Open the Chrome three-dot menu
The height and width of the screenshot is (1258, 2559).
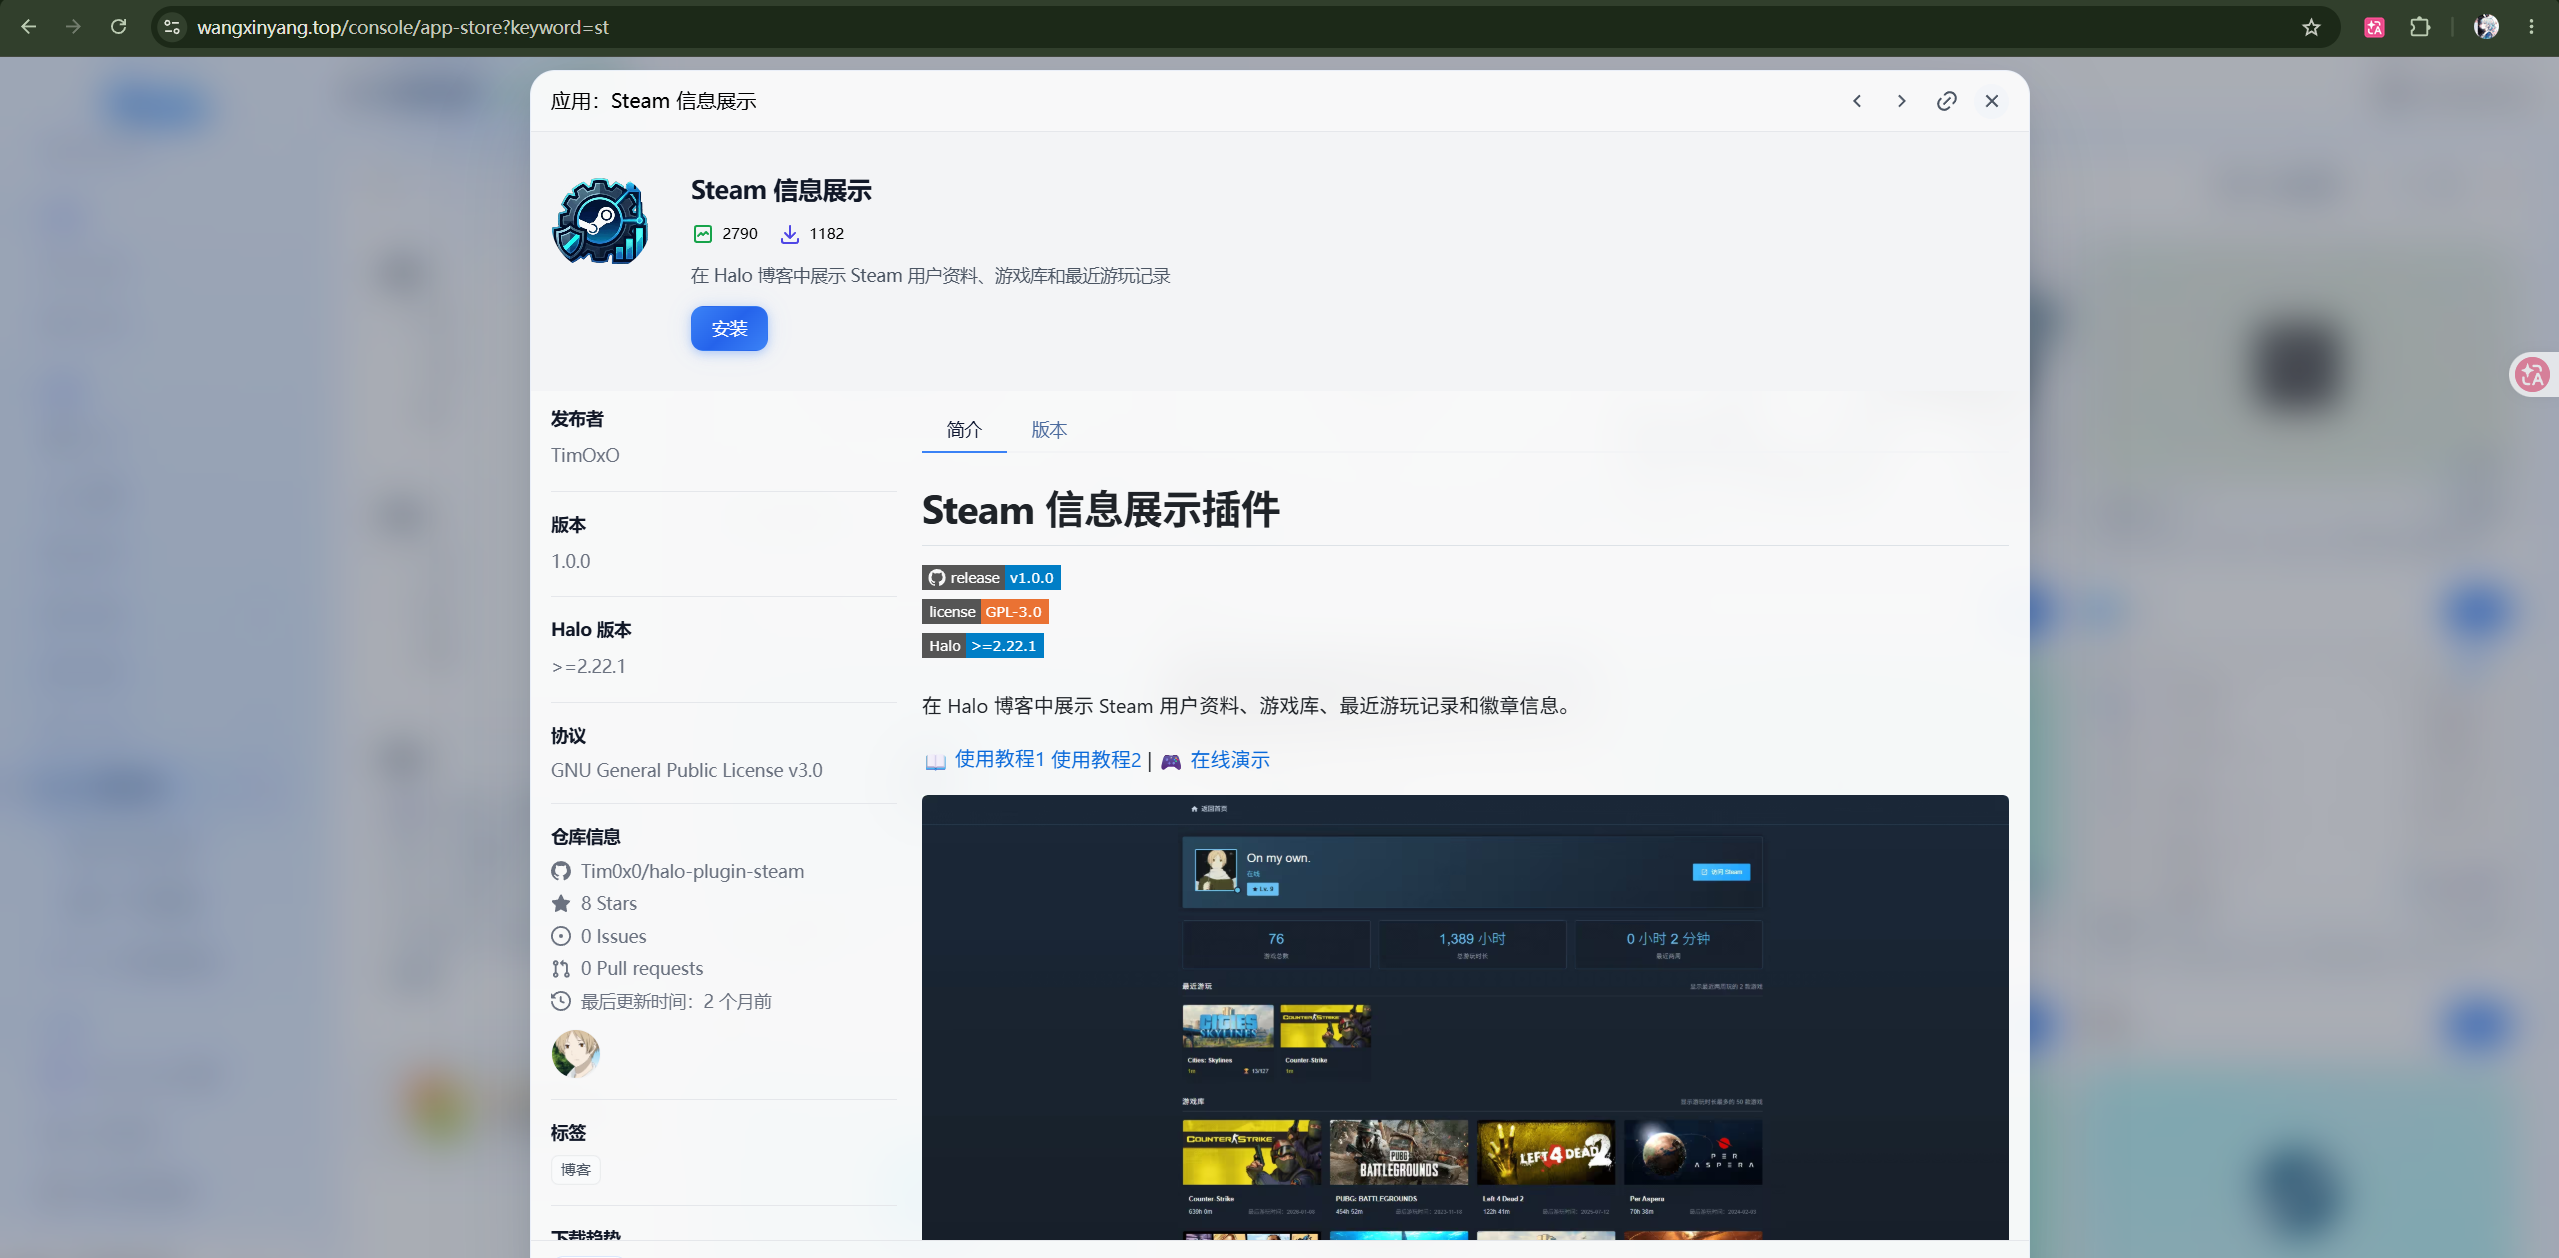[2532, 27]
